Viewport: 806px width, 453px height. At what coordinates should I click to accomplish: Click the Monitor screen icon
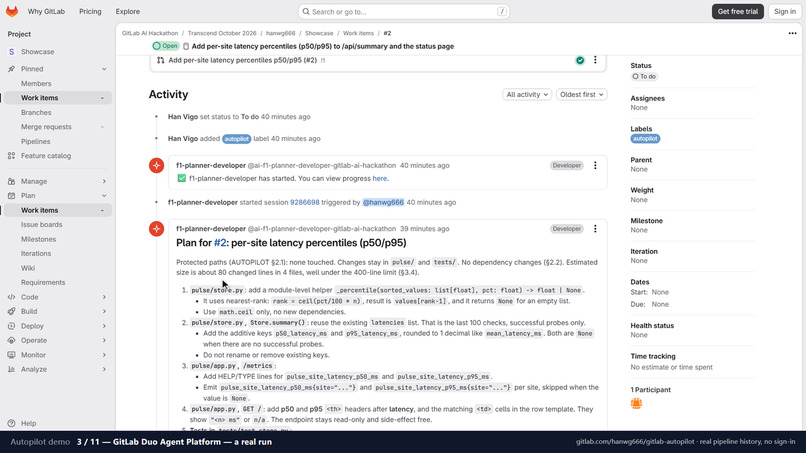(x=11, y=355)
